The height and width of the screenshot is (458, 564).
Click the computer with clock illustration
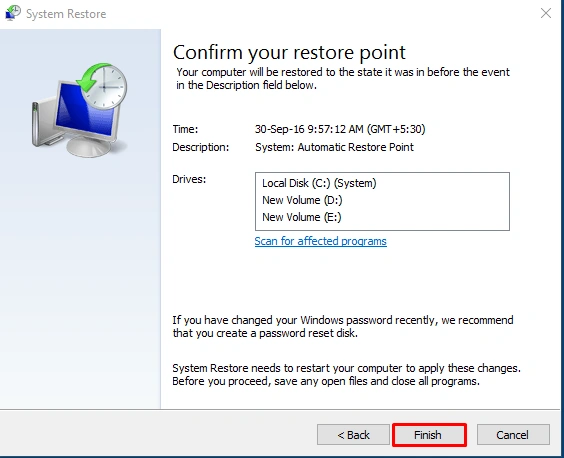click(80, 110)
